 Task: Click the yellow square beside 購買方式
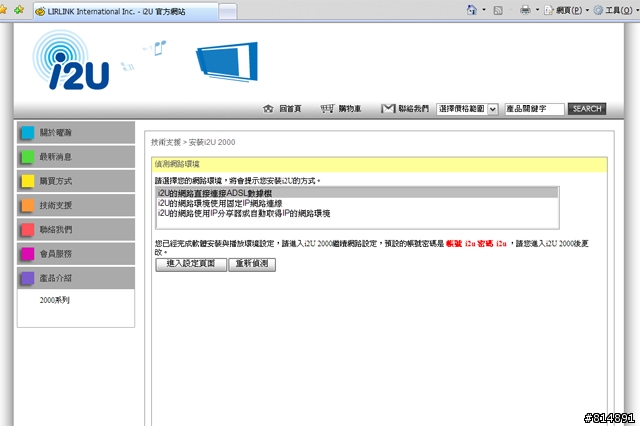click(28, 181)
